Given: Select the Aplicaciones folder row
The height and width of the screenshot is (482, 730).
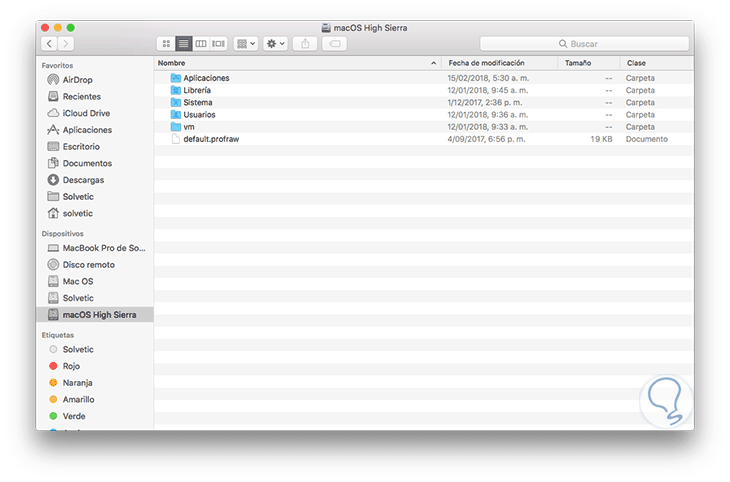Looking at the screenshot, I should tap(424, 78).
